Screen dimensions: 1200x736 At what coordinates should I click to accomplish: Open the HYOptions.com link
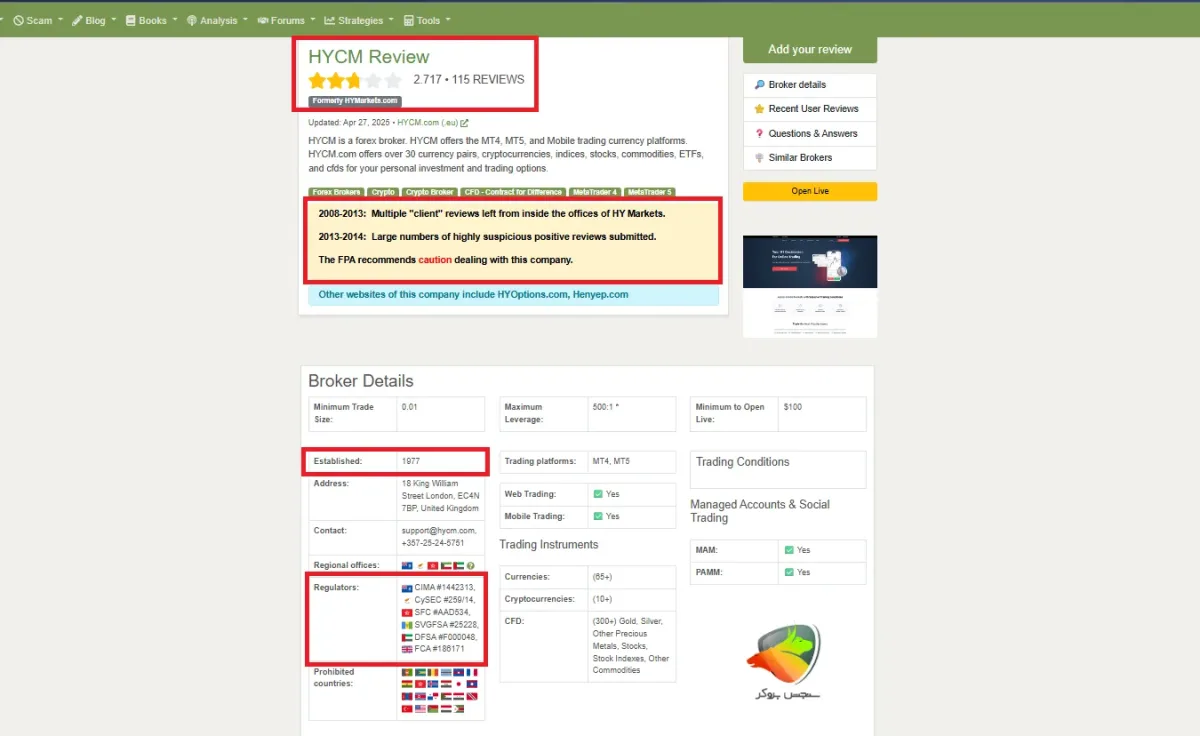coord(532,295)
